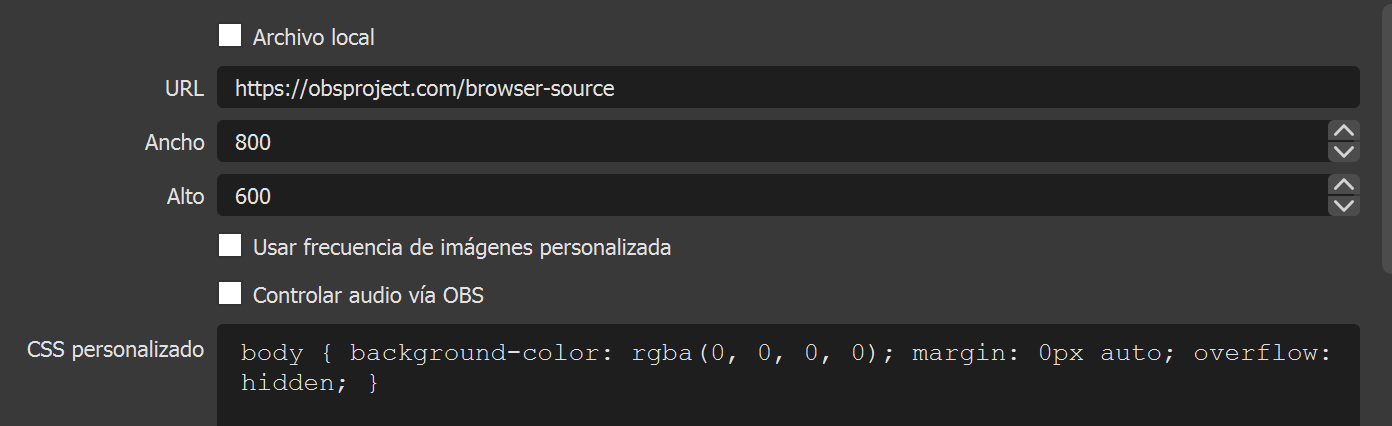
Task: Decrease the Ancho value with down arrow
Action: point(1345,152)
